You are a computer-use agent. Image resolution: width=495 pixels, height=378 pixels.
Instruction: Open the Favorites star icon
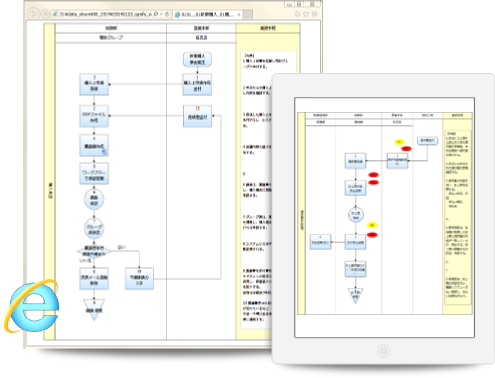(306, 14)
